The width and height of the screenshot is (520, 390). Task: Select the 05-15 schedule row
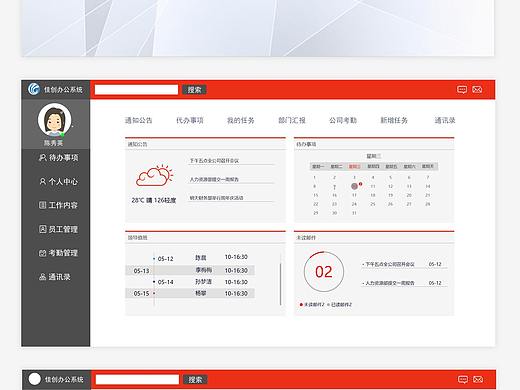pyautogui.click(x=190, y=293)
